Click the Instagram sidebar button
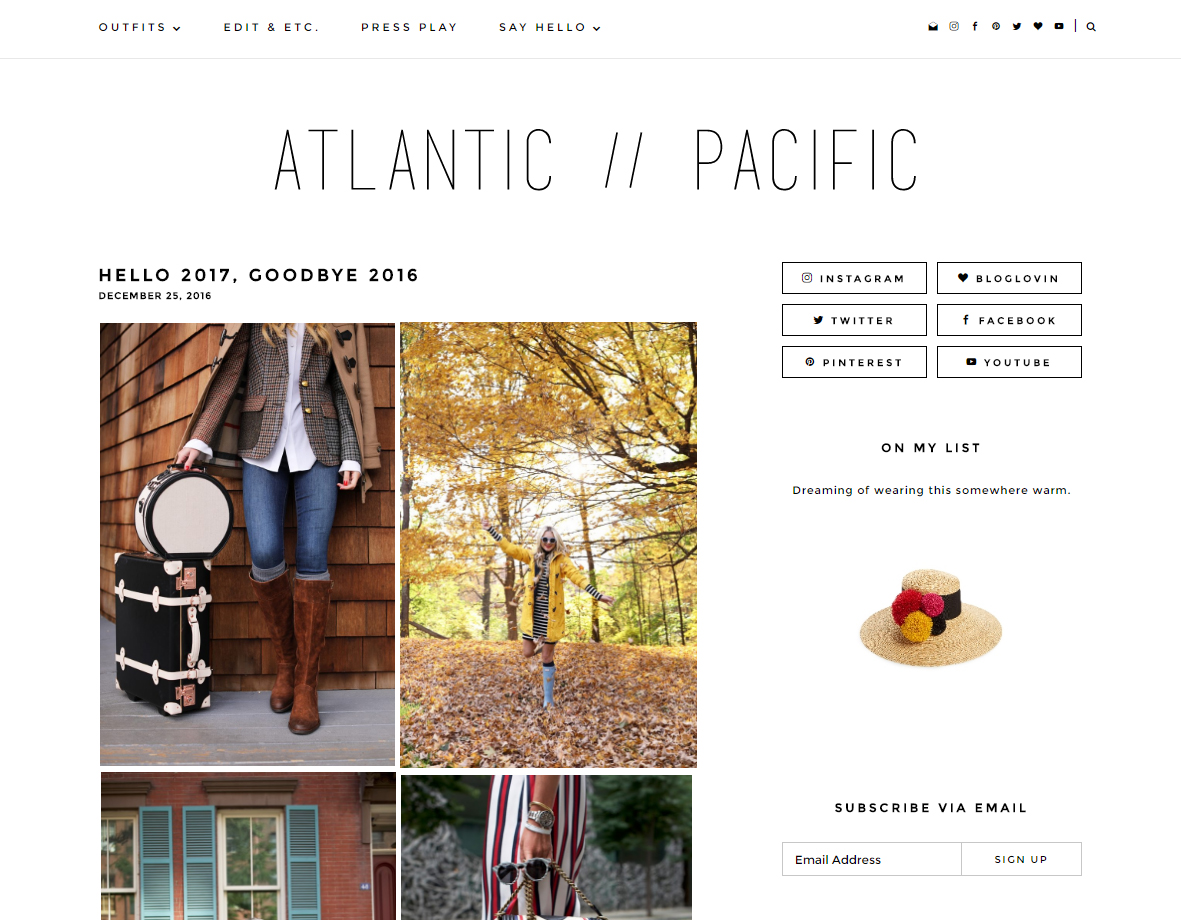The width and height of the screenshot is (1181, 920). point(854,278)
